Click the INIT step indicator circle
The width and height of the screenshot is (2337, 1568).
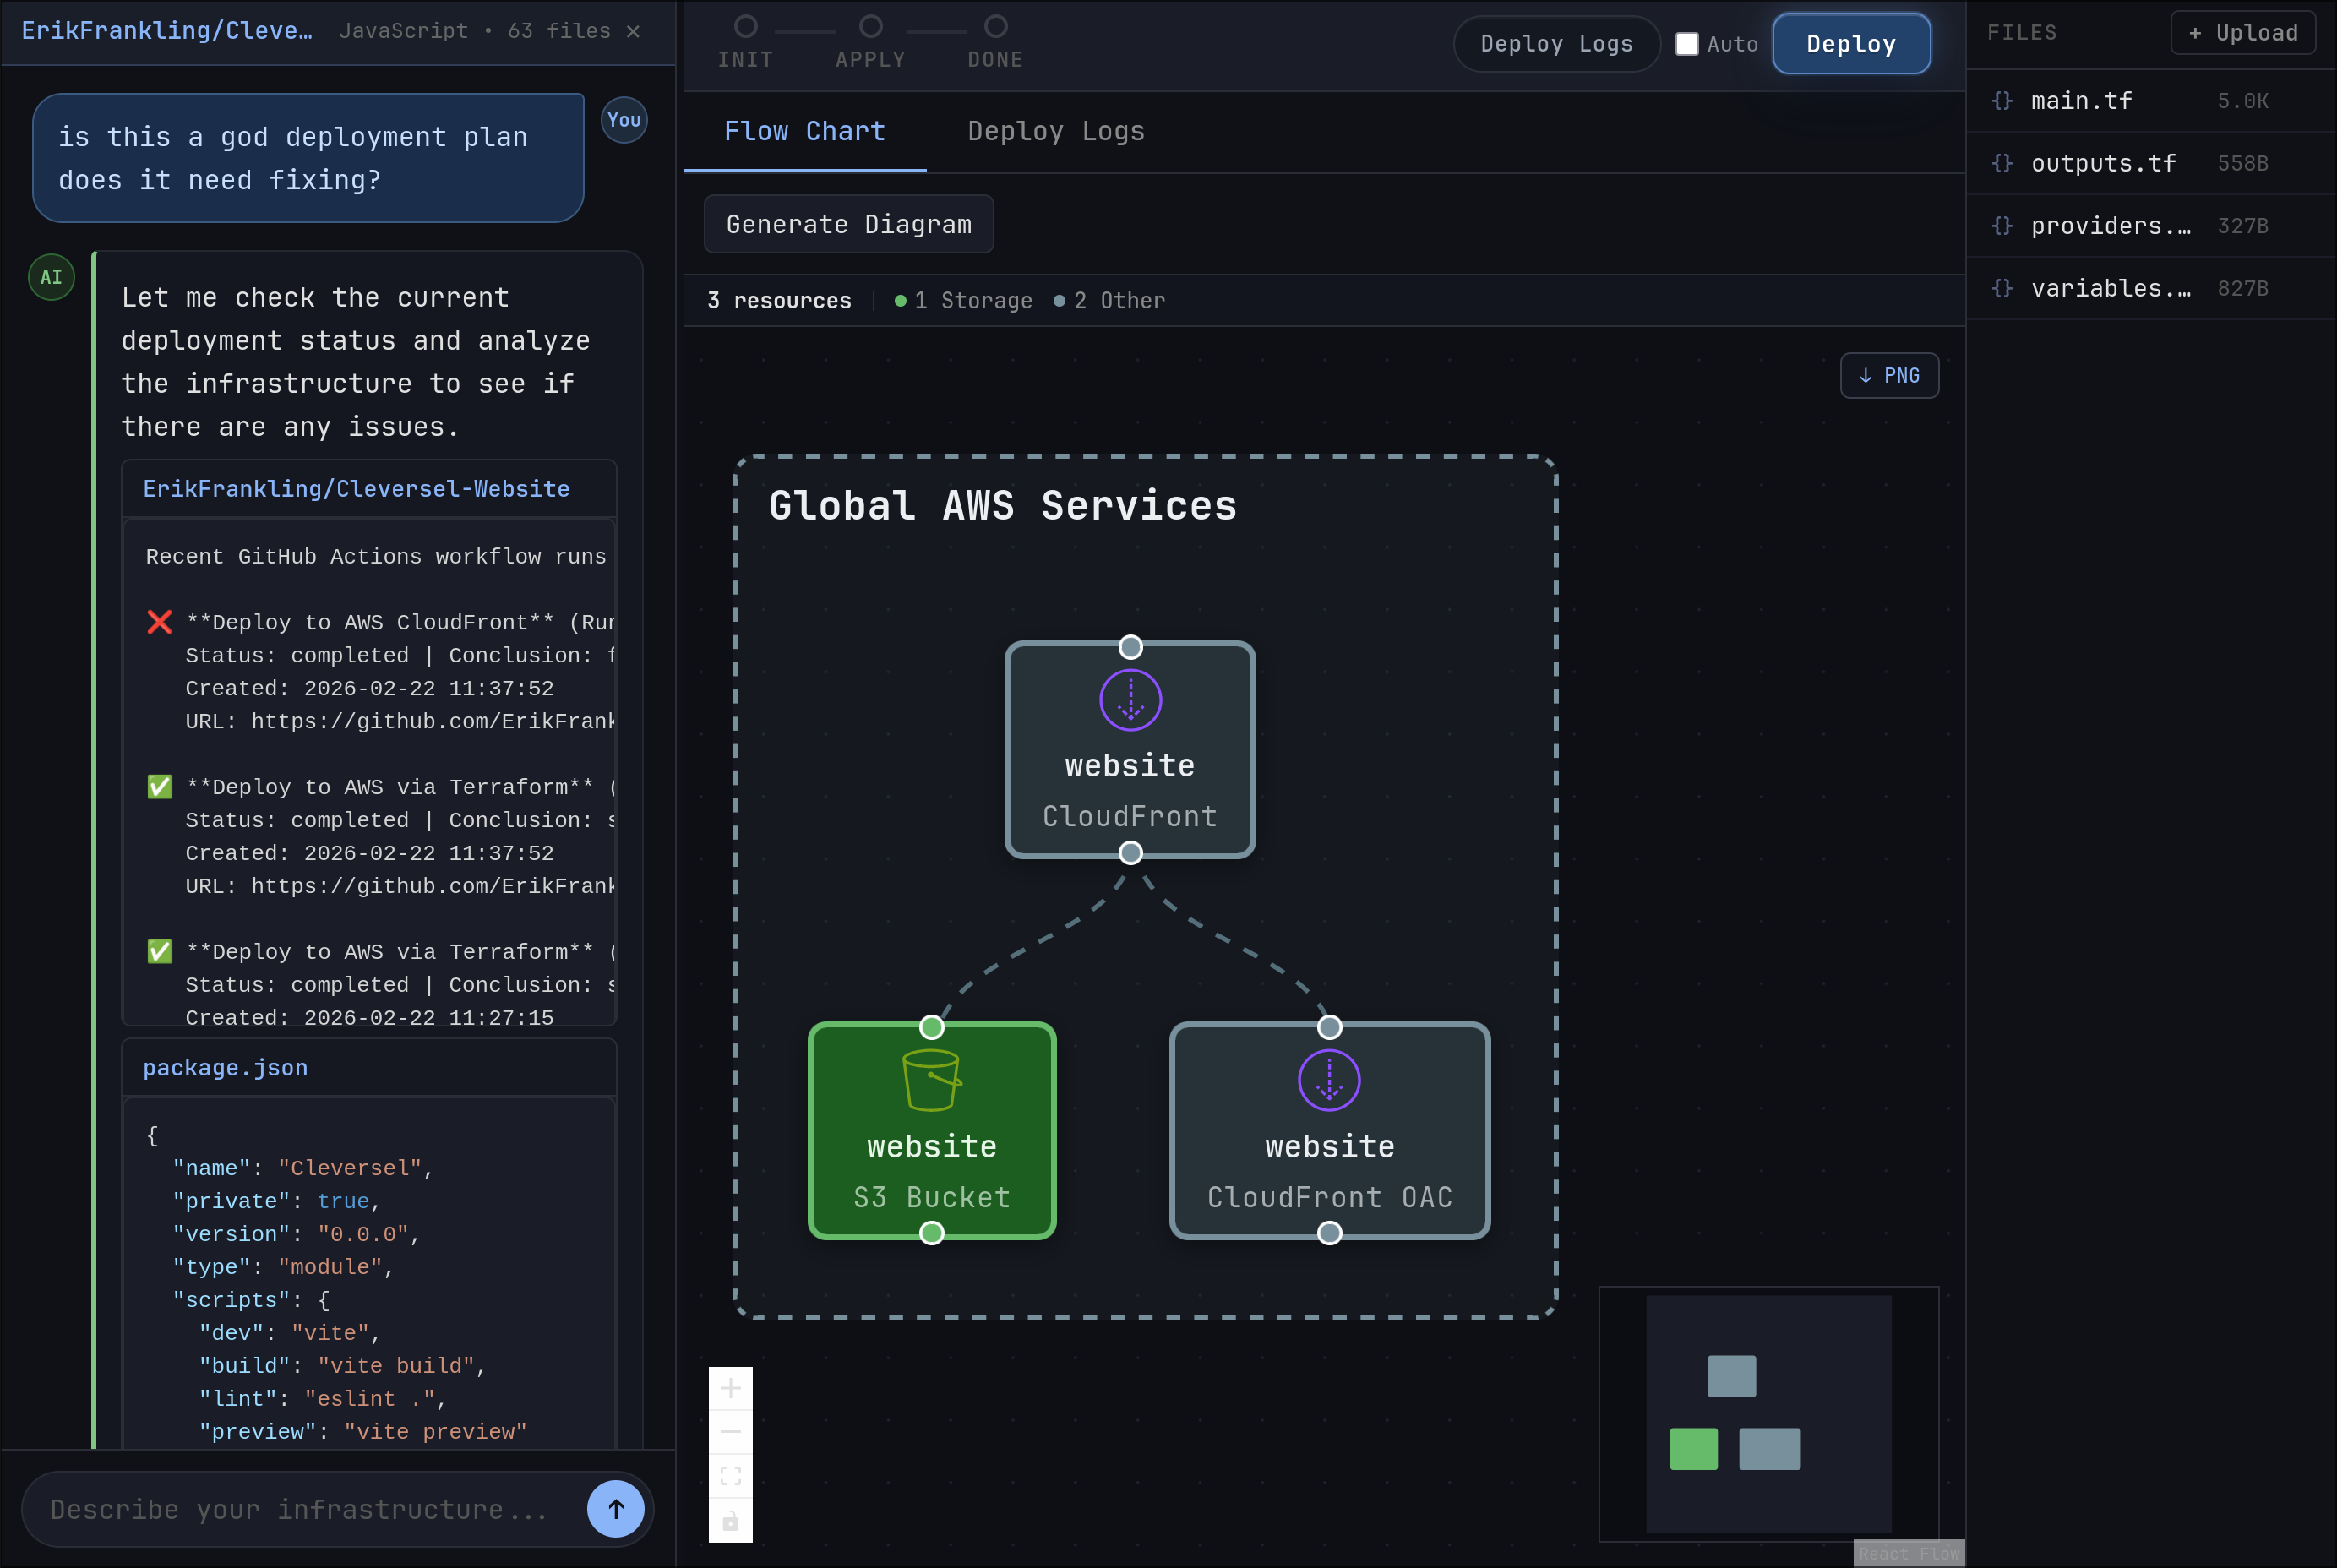pos(745,26)
